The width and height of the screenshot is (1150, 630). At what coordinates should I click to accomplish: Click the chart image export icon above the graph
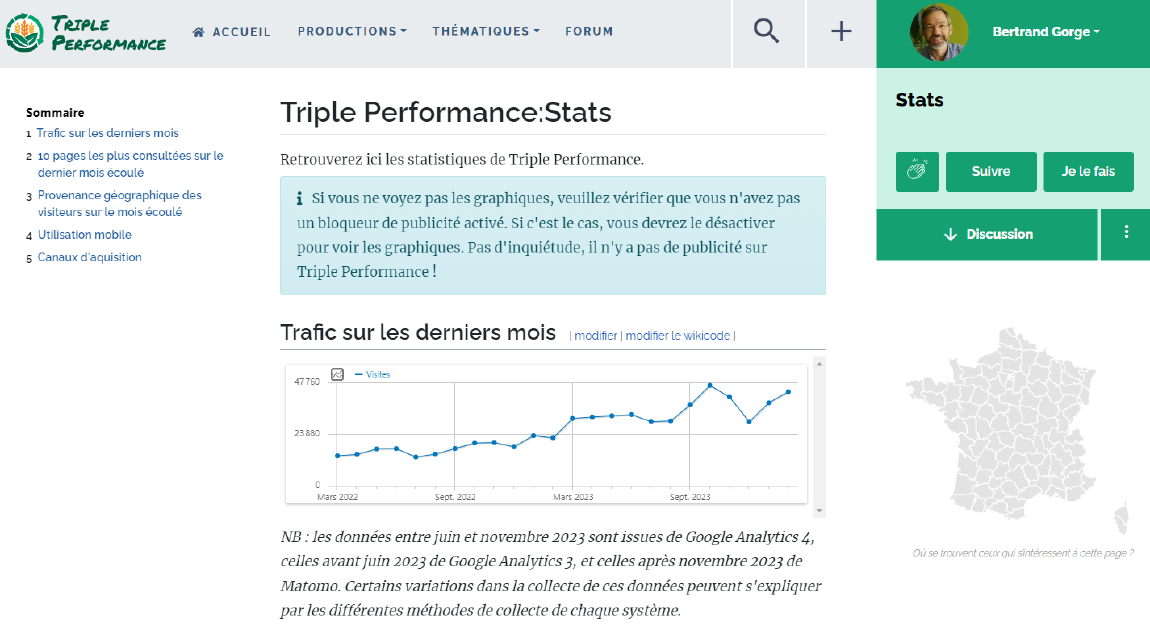pos(337,374)
